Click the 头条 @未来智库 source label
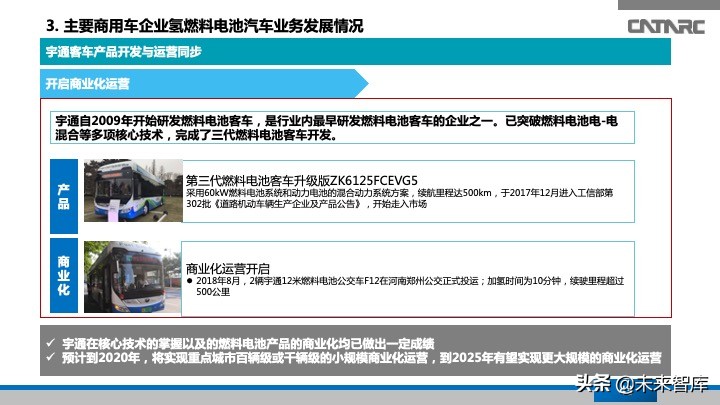The image size is (720, 405). coord(642,384)
